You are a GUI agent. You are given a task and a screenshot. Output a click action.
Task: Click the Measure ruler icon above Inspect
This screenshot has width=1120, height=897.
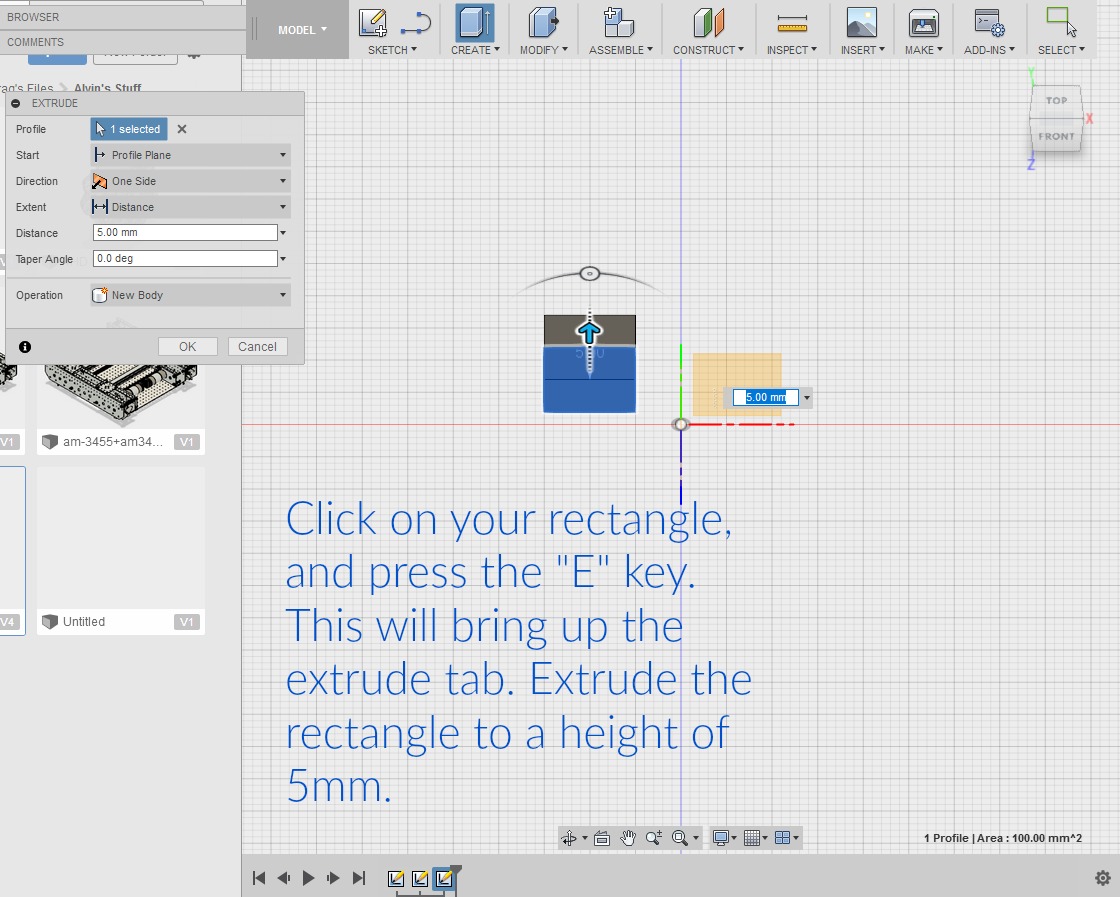tap(792, 22)
